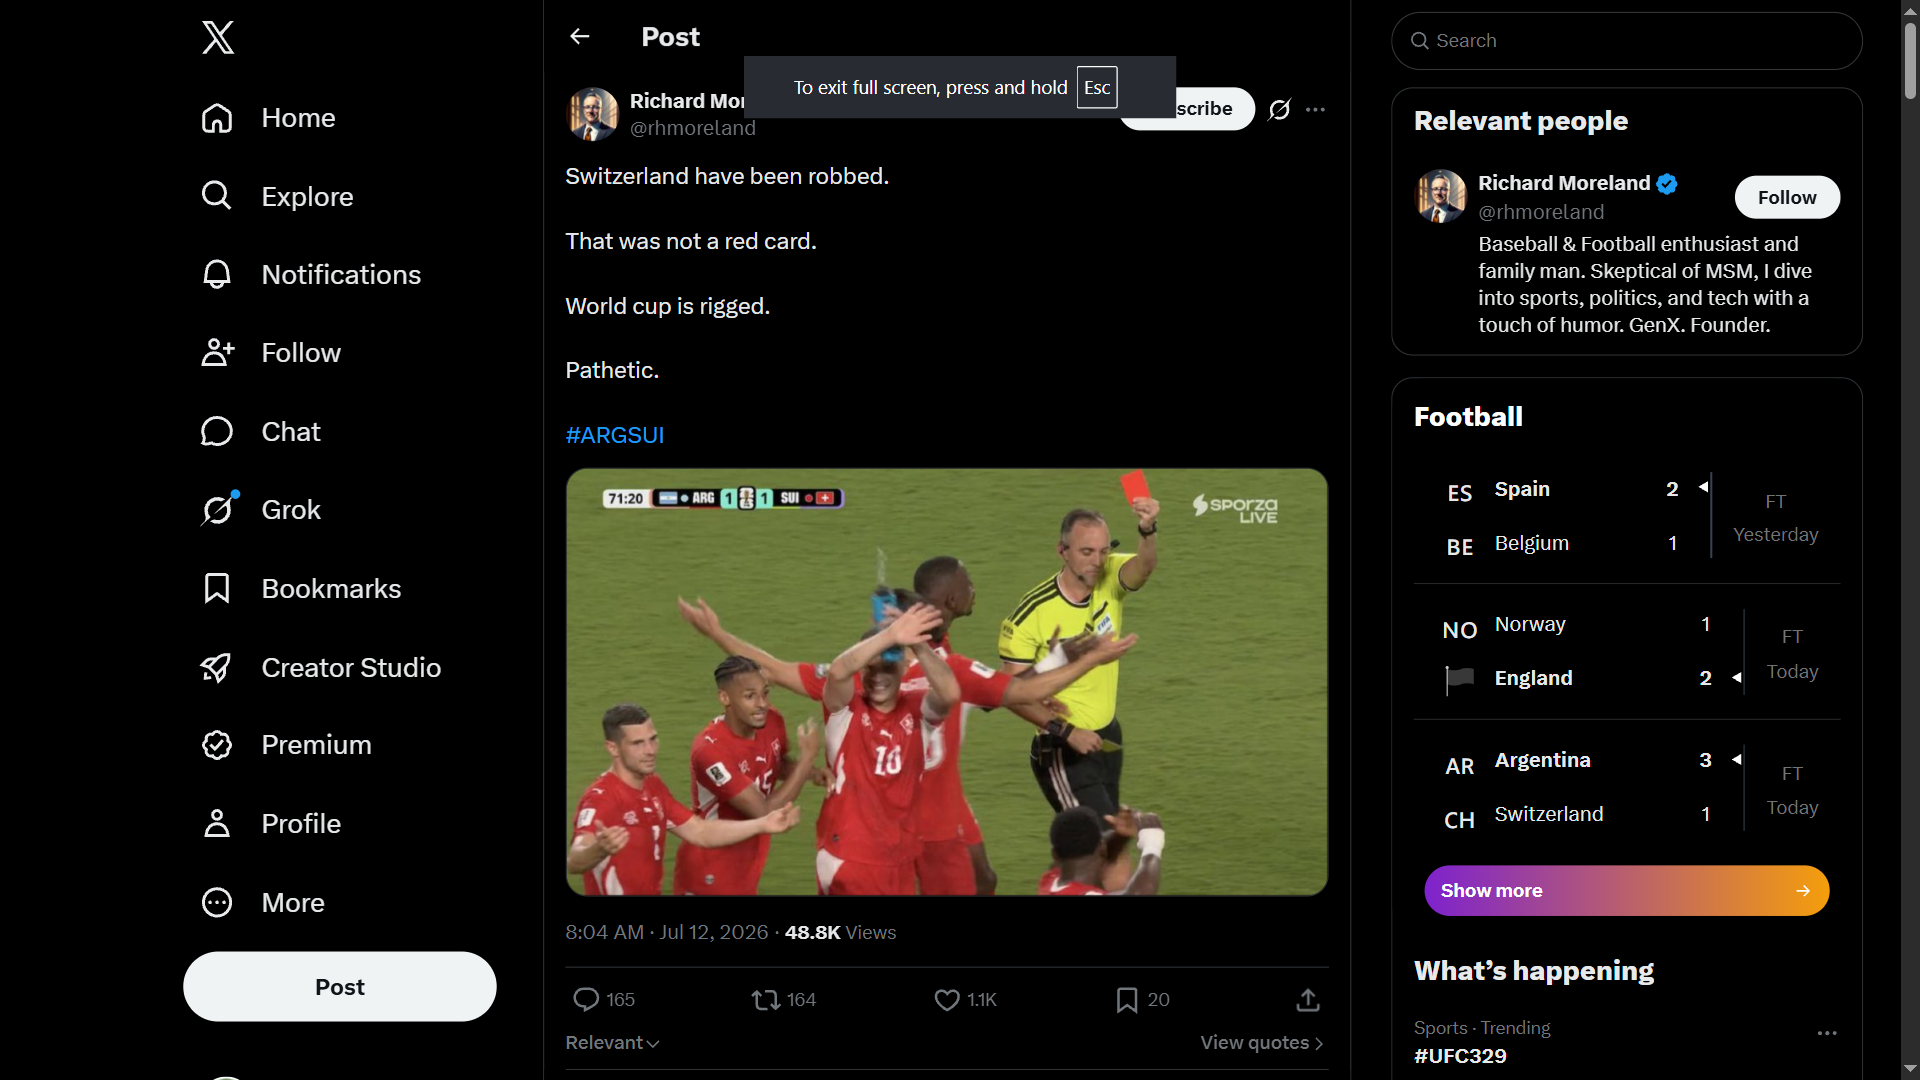Click the X logo icon

point(218,38)
